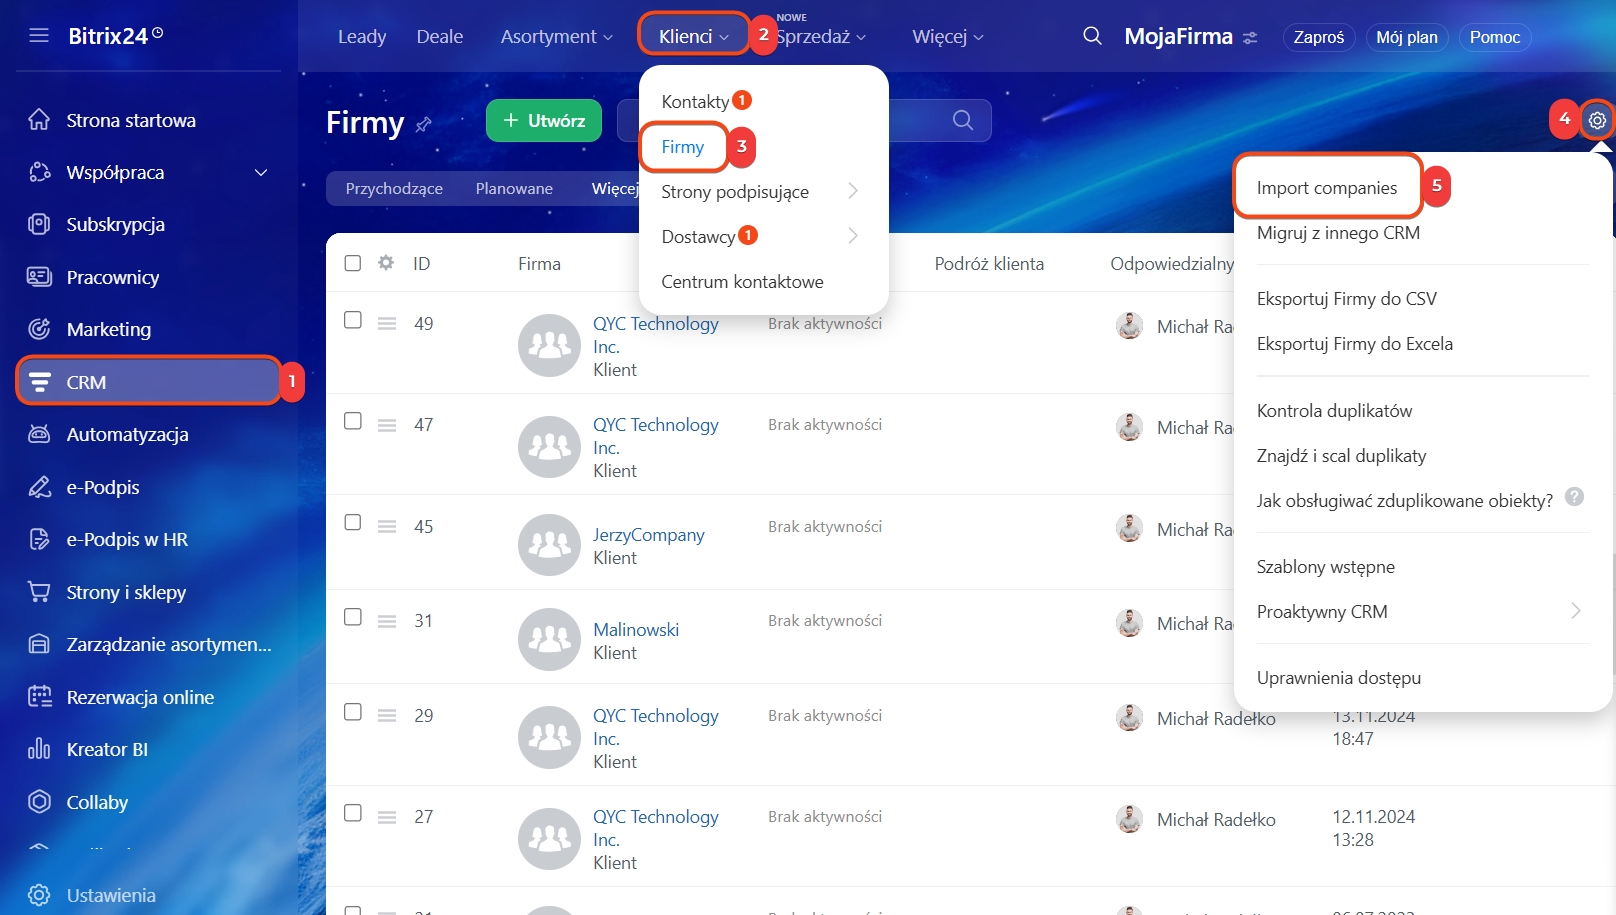Switch to the Przychodzące filter tab
This screenshot has height=915, width=1616.
click(x=394, y=189)
